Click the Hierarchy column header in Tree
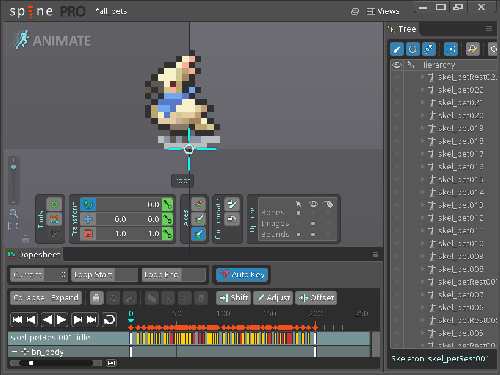500x375 pixels. 439,65
